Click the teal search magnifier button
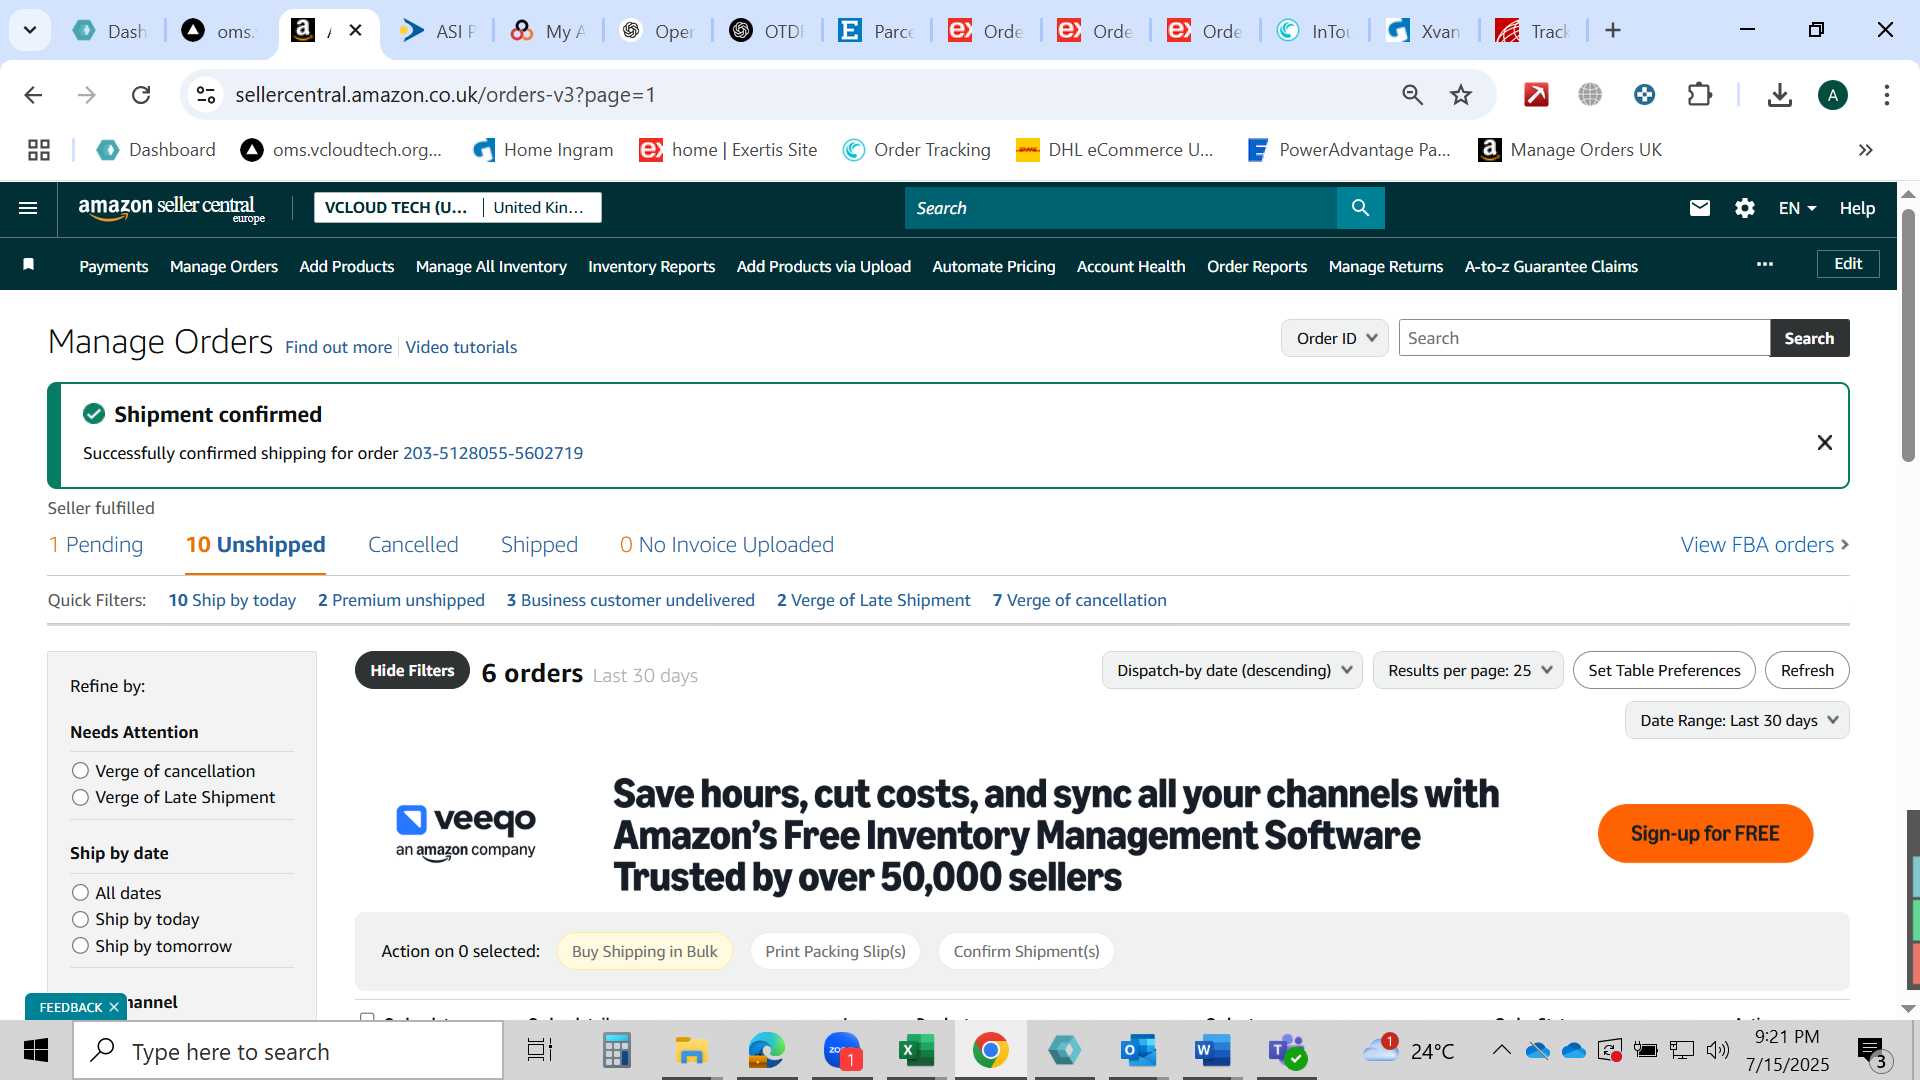 (1360, 208)
